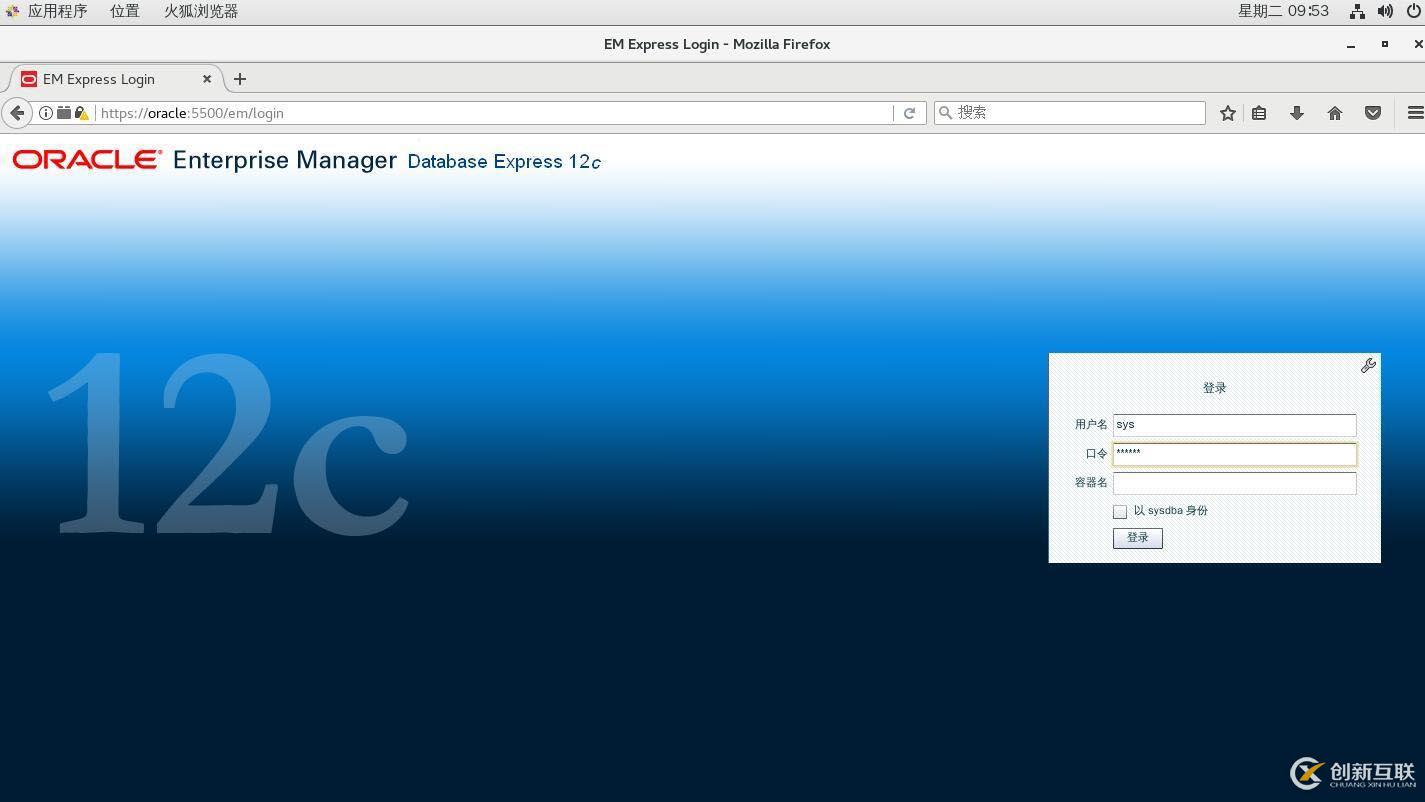Click the volume icon in the system tray
Screen dimensions: 1425x802
point(1385,11)
